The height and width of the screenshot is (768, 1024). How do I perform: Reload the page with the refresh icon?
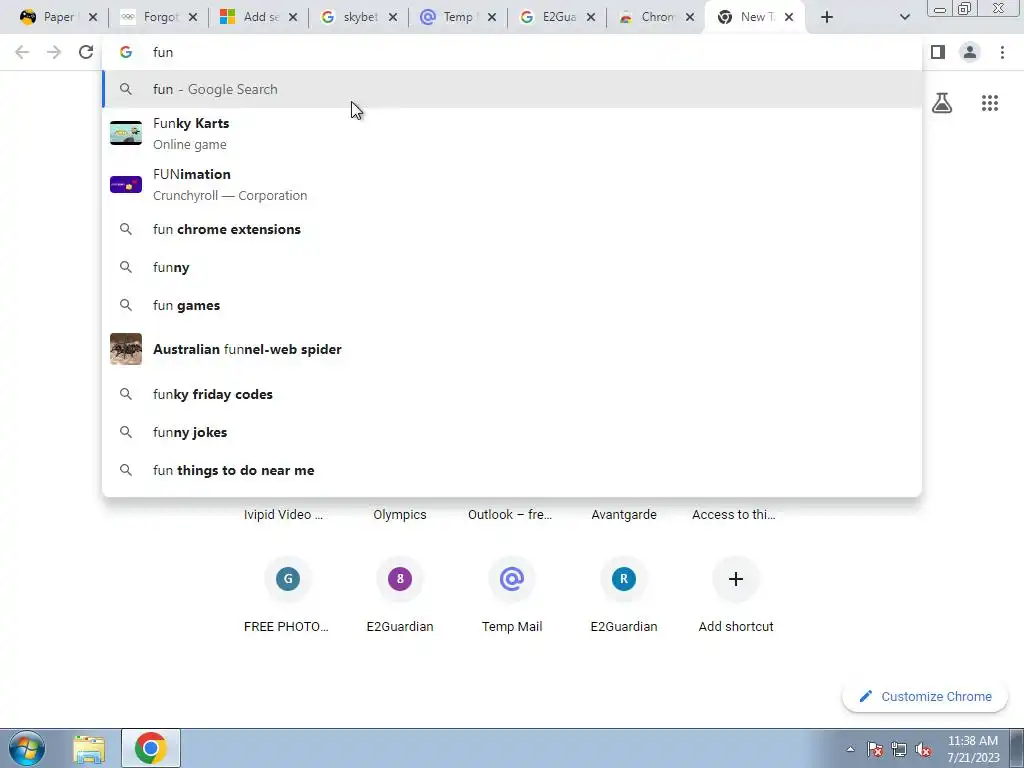(x=86, y=52)
